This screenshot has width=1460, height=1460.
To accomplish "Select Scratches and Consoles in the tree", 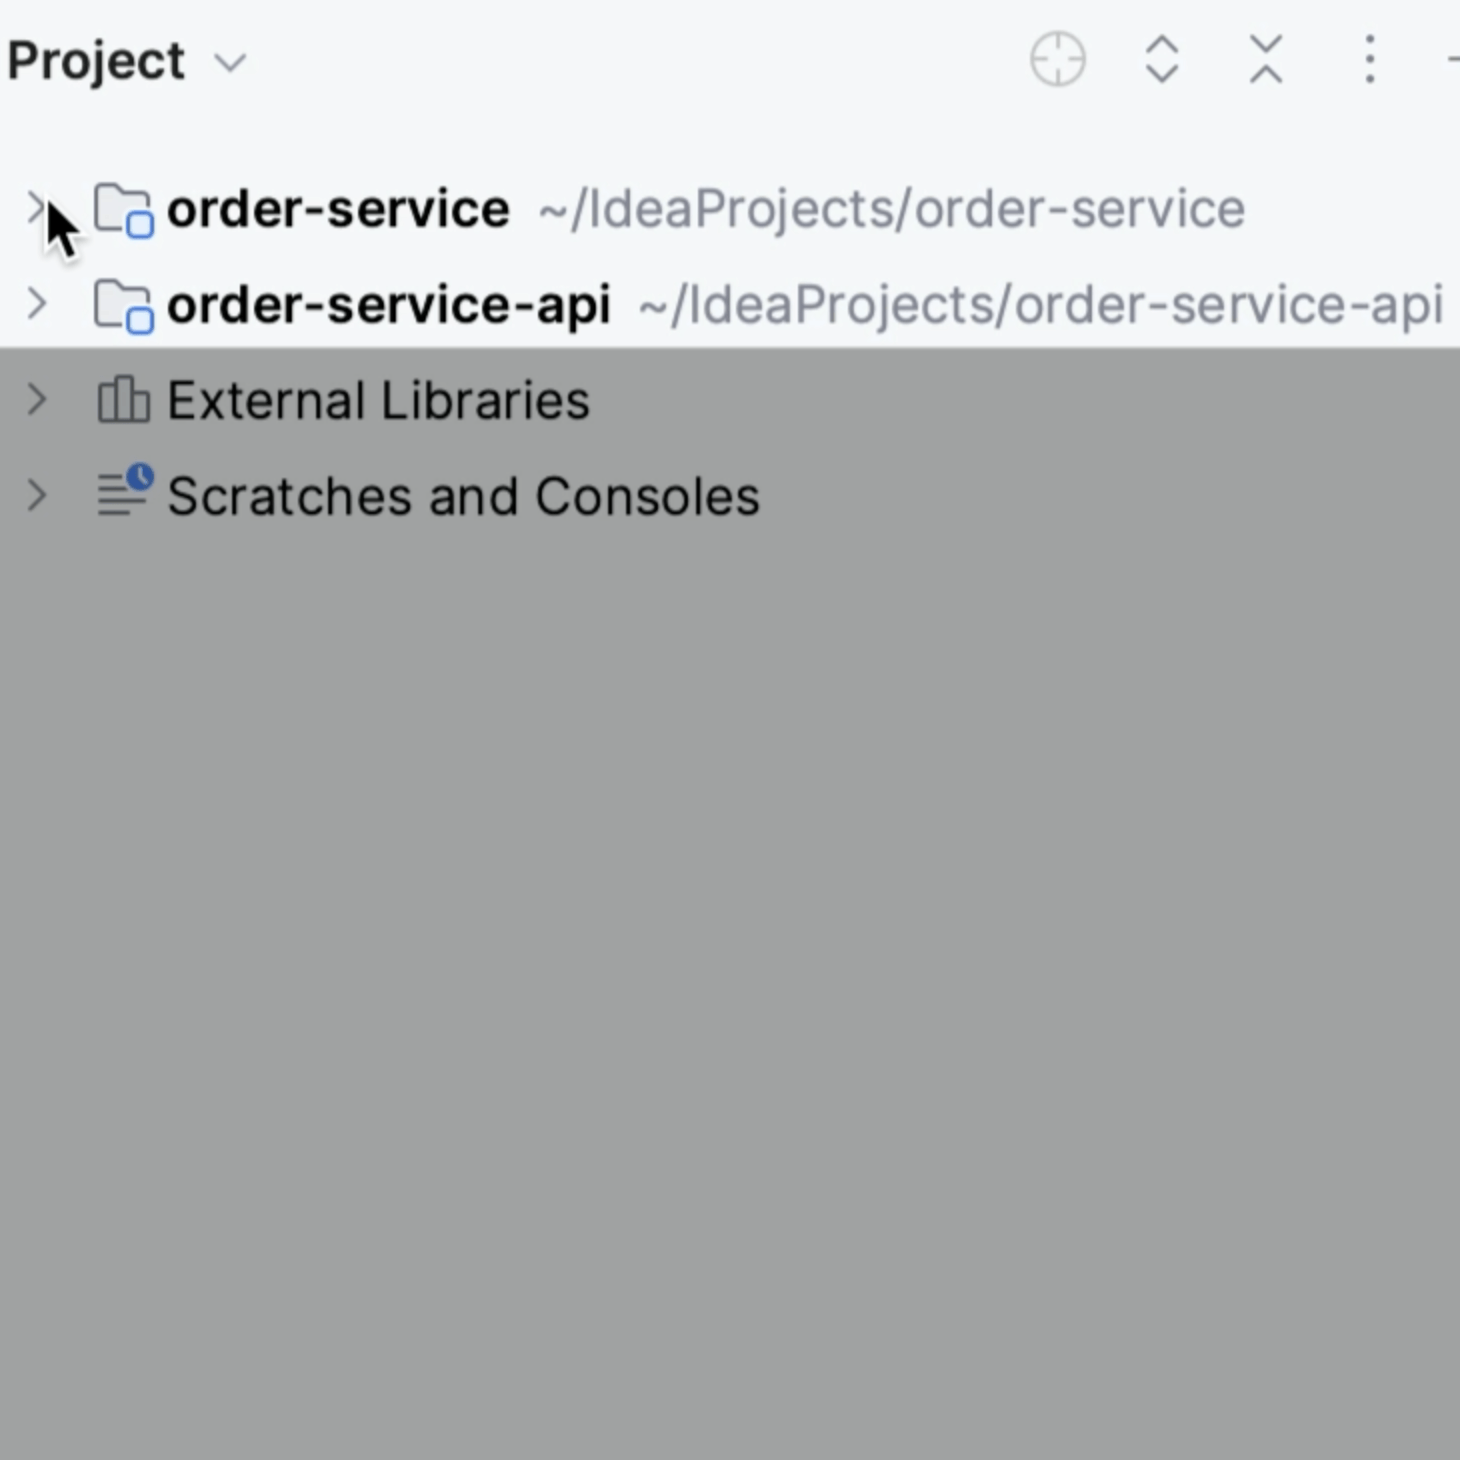I will (463, 495).
